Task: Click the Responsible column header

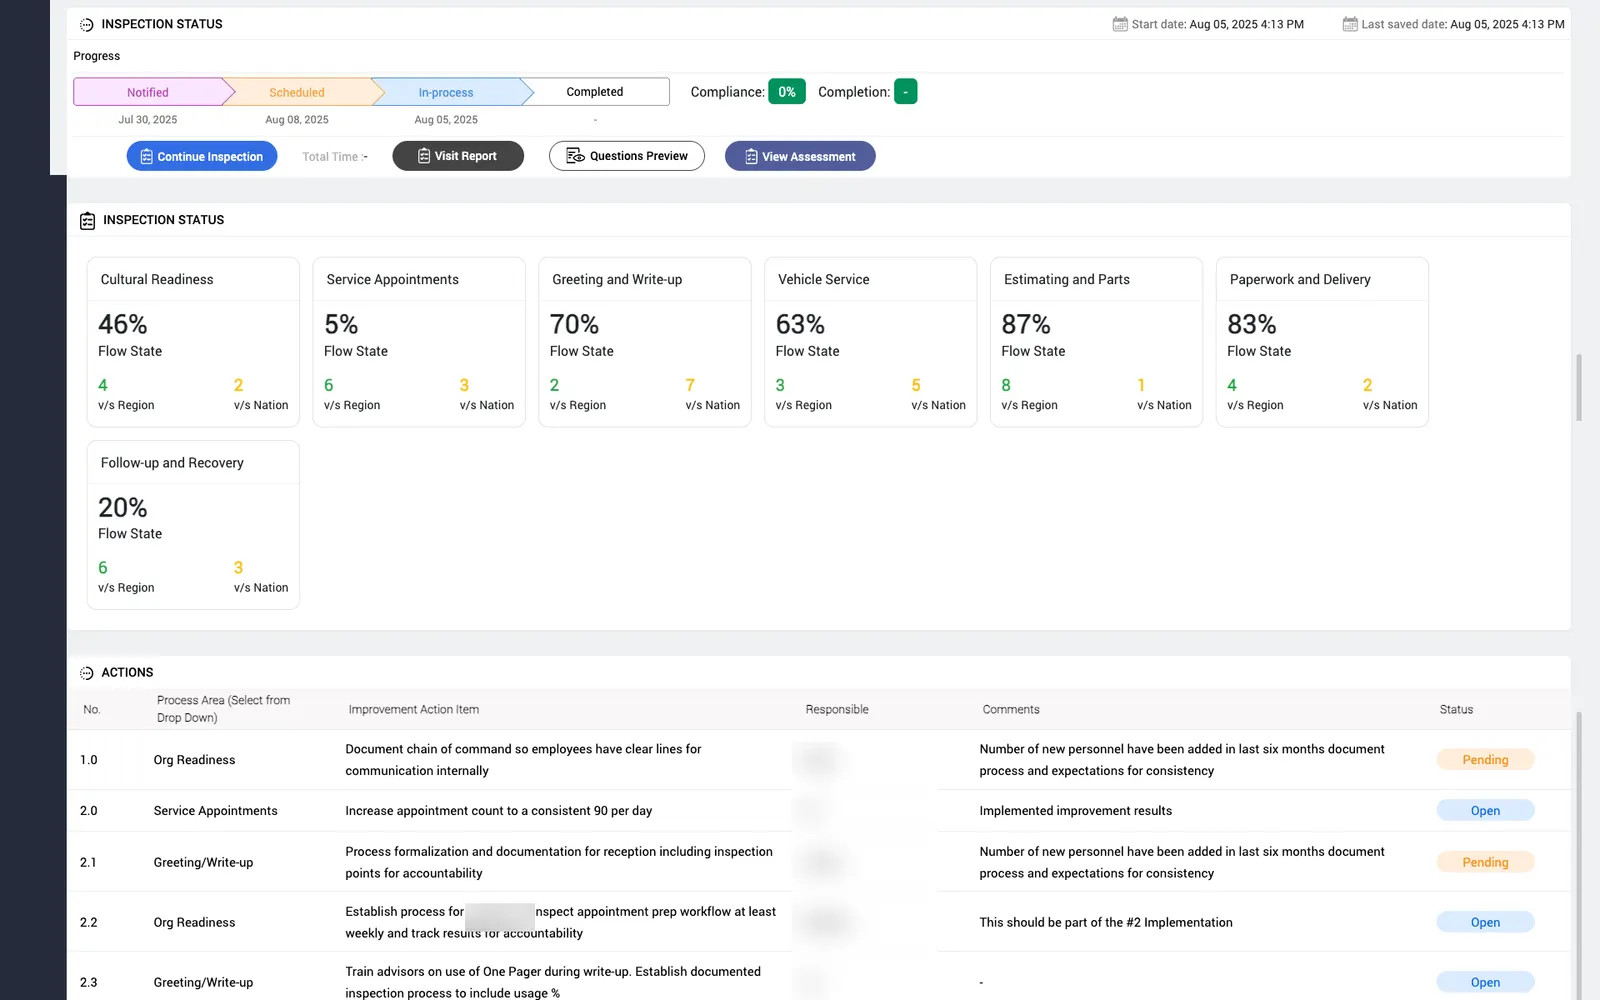Action: pyautogui.click(x=837, y=709)
